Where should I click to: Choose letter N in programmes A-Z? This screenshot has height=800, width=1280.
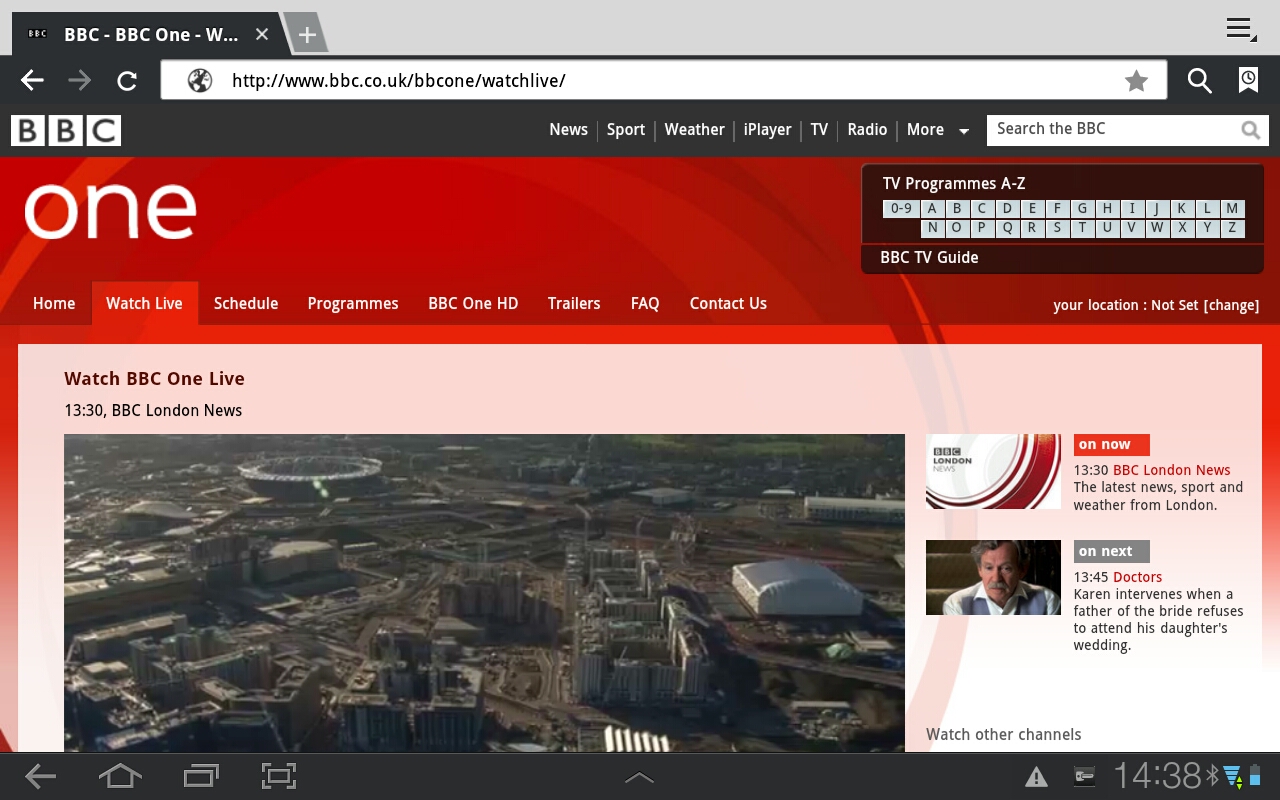pyautogui.click(x=932, y=228)
